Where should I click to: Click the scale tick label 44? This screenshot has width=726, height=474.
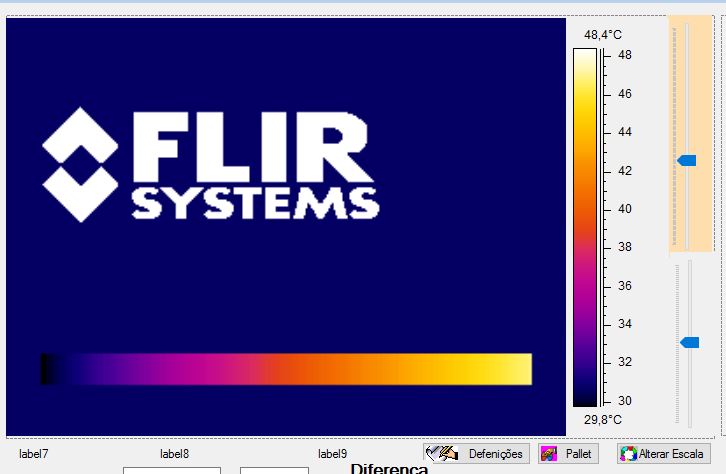(625, 132)
